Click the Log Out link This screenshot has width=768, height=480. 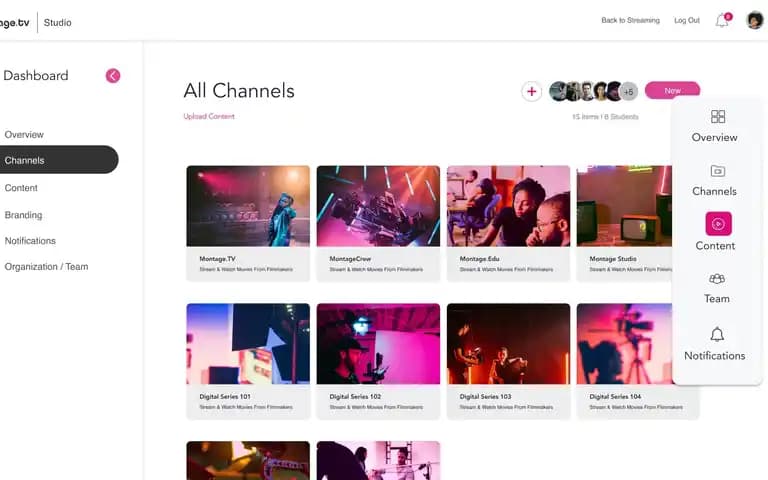pyautogui.click(x=687, y=20)
